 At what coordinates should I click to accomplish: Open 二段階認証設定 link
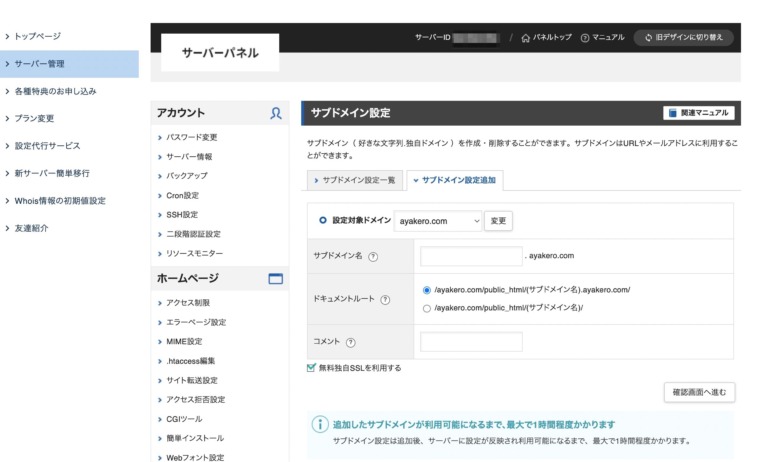click(x=193, y=234)
